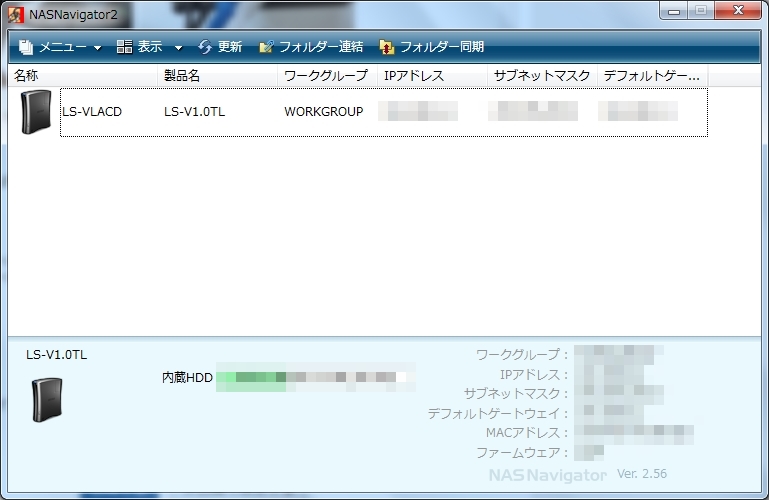Click the デフォルトゲートウェイ label in details pane
Screen dimensions: 769x500
point(498,414)
